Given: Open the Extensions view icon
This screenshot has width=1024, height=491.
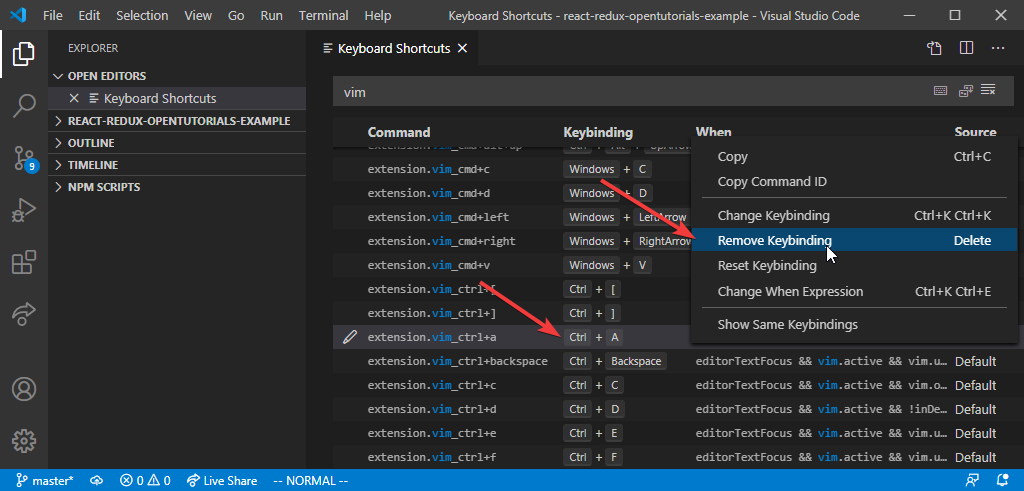Looking at the screenshot, I should [24, 262].
